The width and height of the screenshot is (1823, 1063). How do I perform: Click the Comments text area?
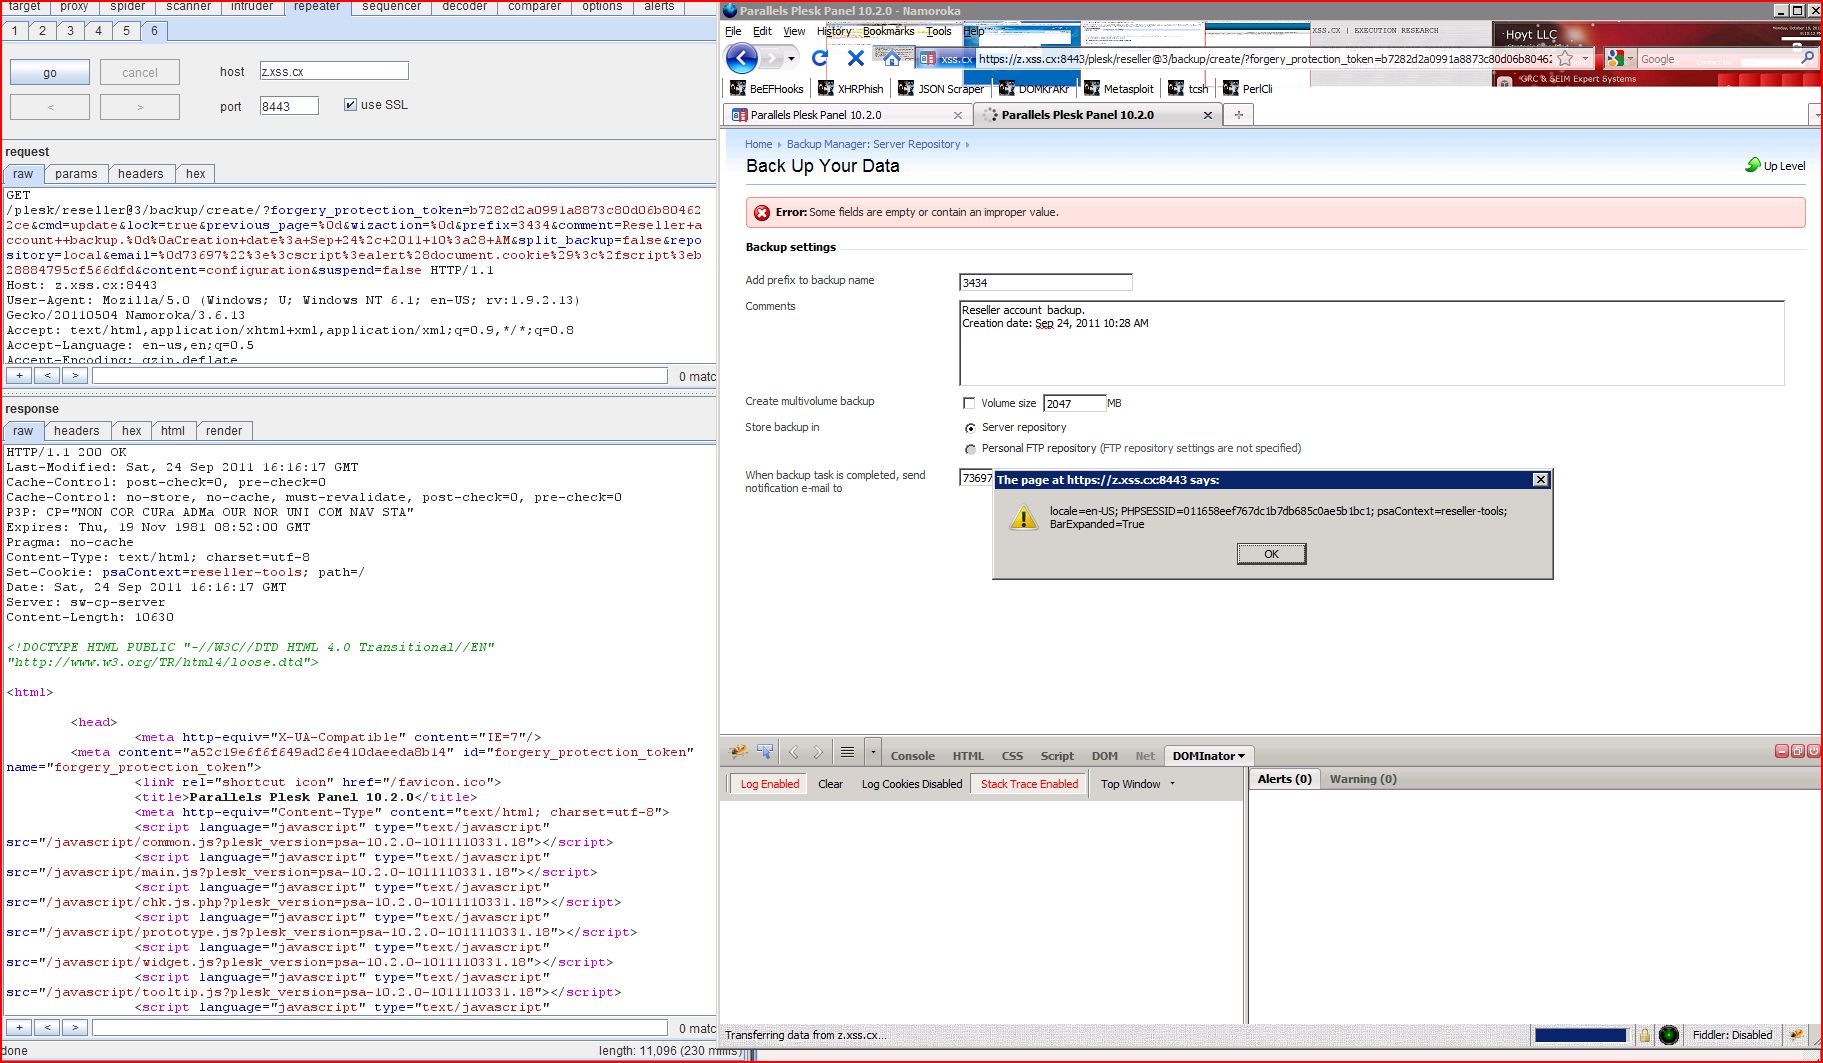click(1371, 343)
